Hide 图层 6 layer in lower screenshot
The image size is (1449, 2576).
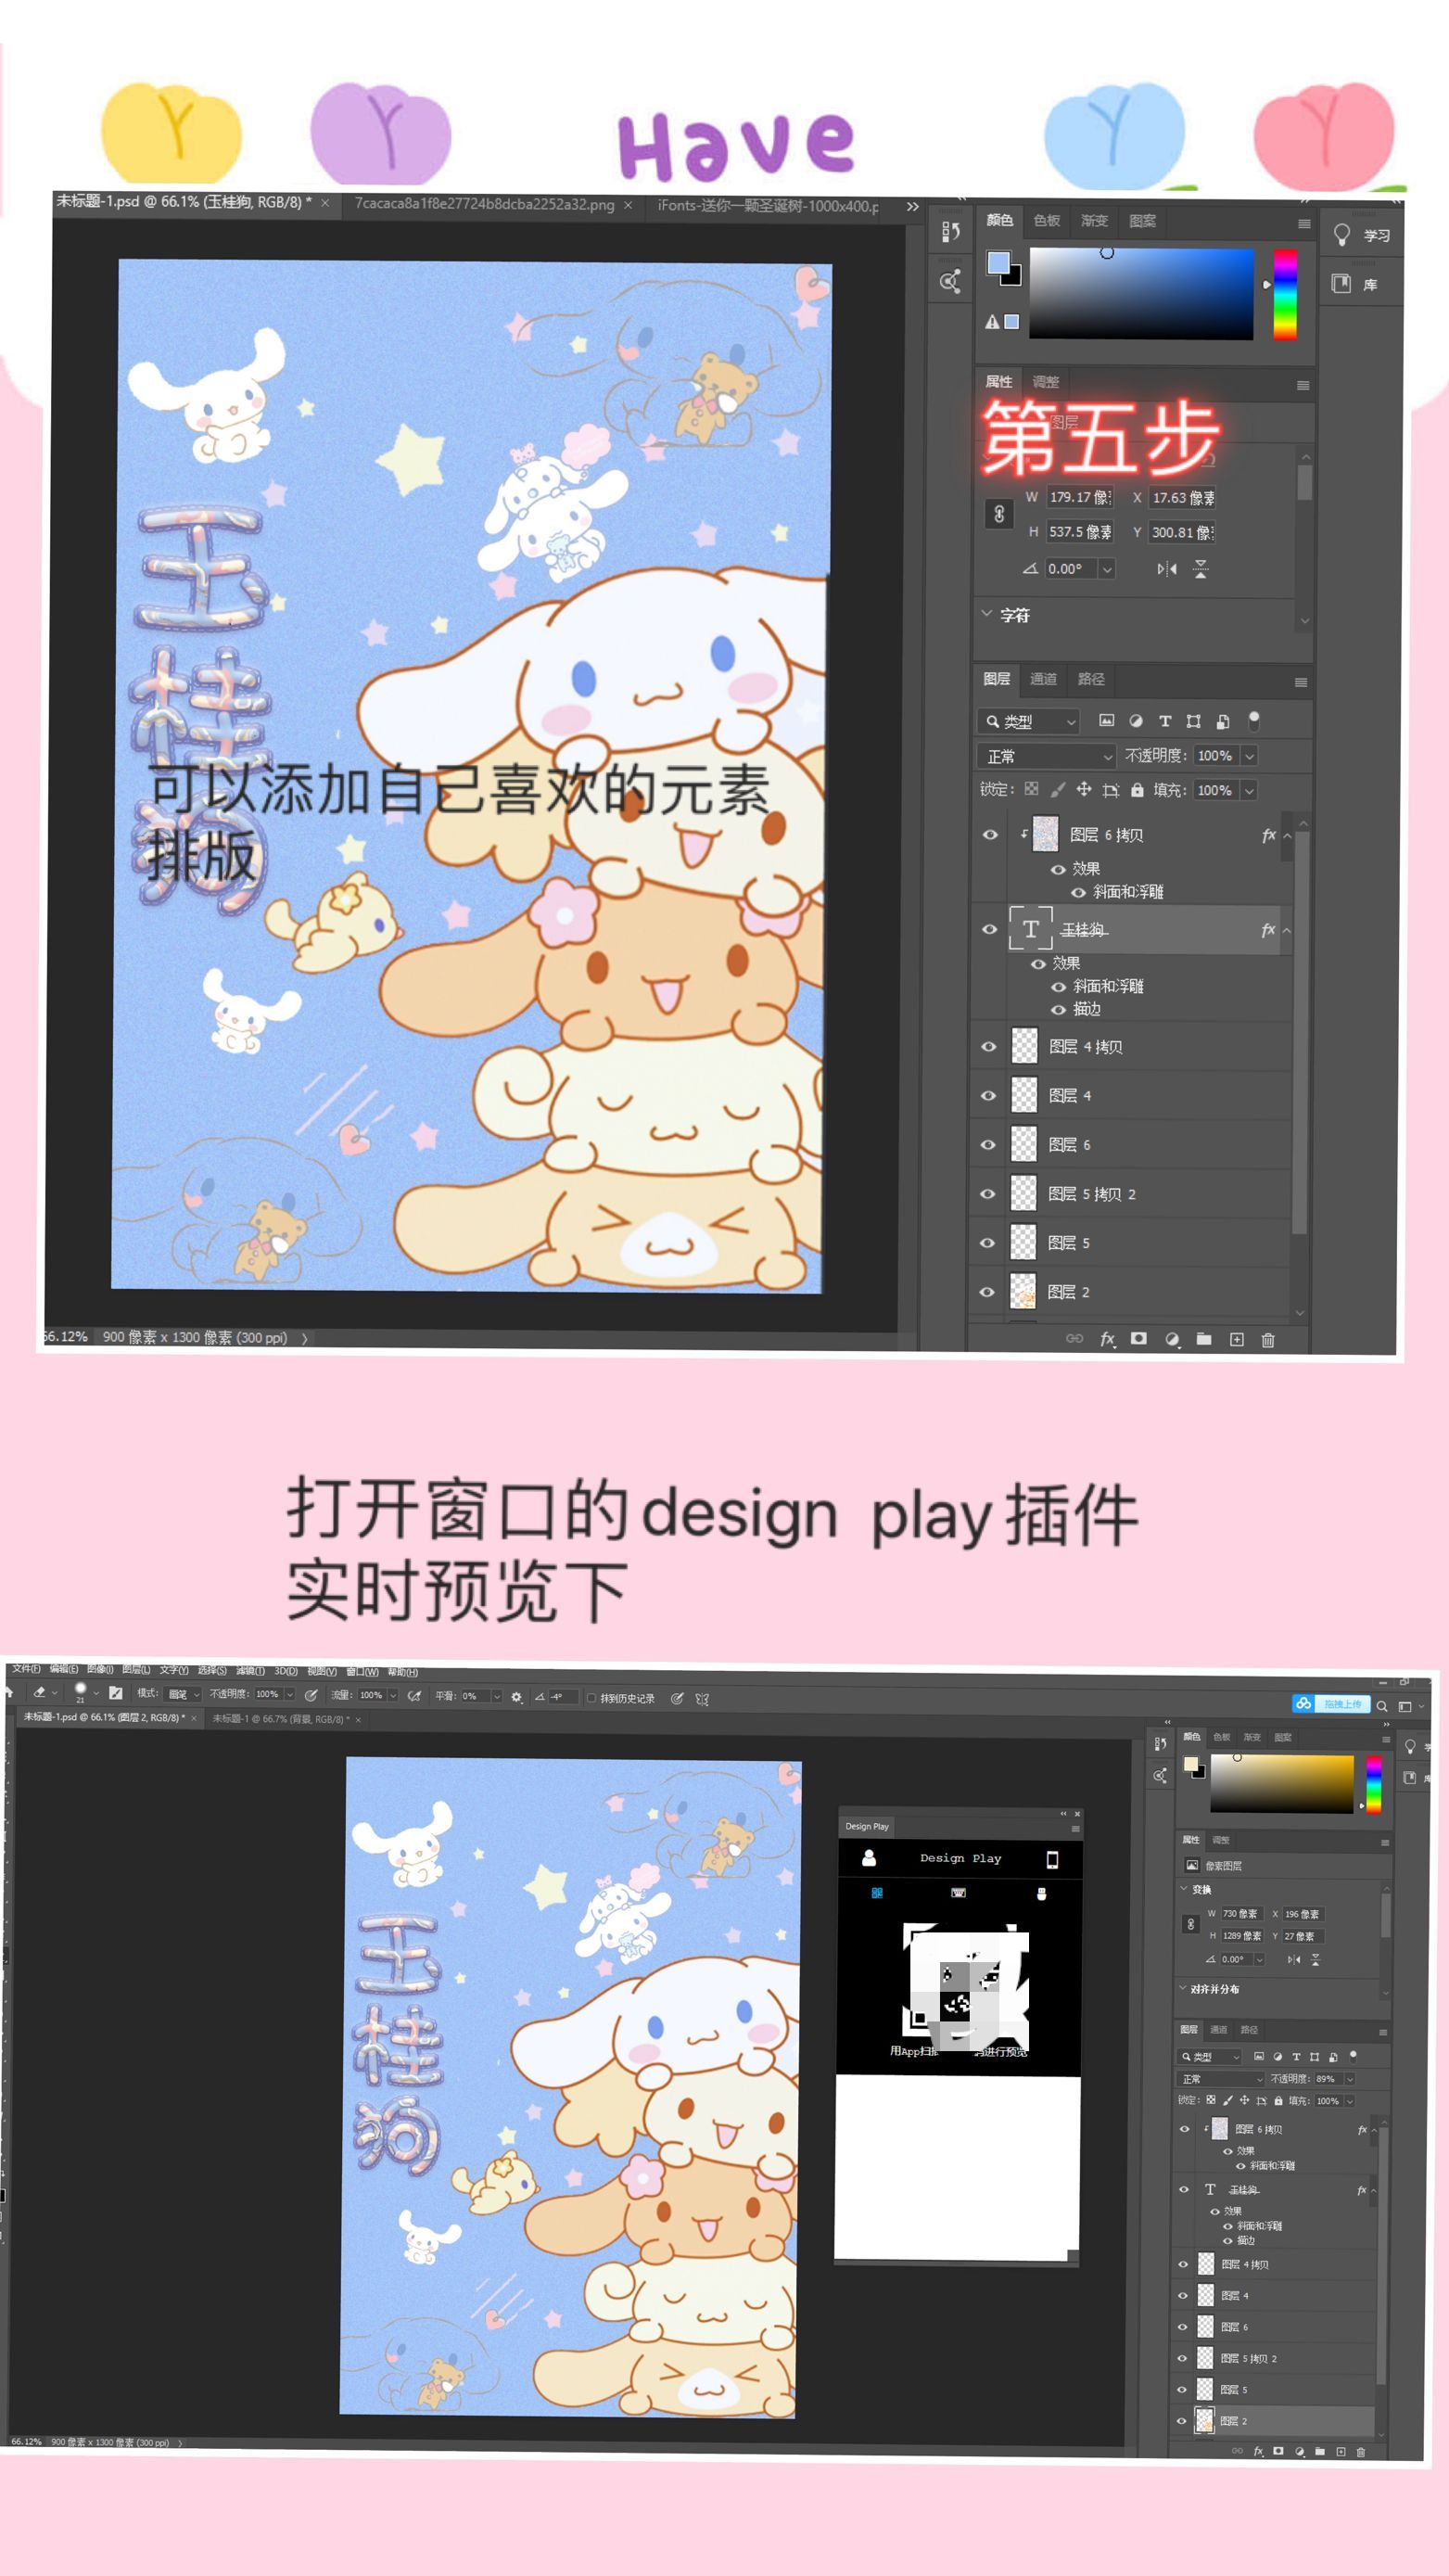(1183, 2327)
